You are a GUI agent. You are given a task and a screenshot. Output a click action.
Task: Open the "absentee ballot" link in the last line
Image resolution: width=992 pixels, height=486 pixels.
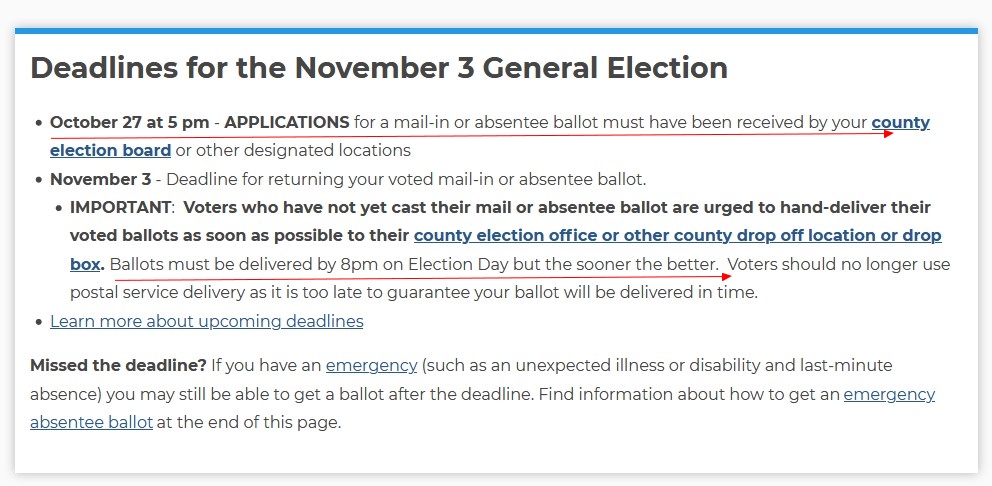coord(91,423)
